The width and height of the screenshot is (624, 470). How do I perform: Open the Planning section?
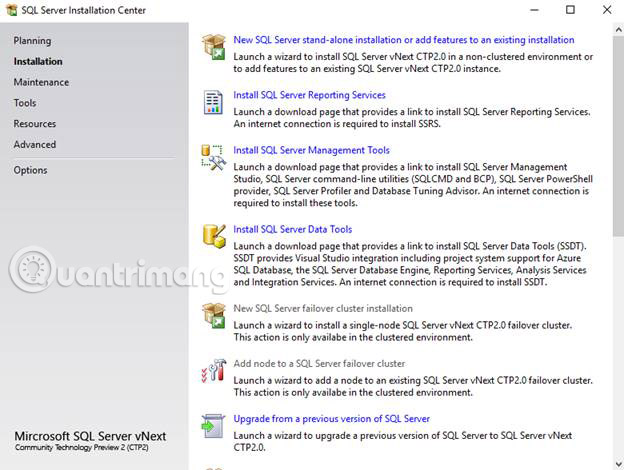[x=32, y=41]
